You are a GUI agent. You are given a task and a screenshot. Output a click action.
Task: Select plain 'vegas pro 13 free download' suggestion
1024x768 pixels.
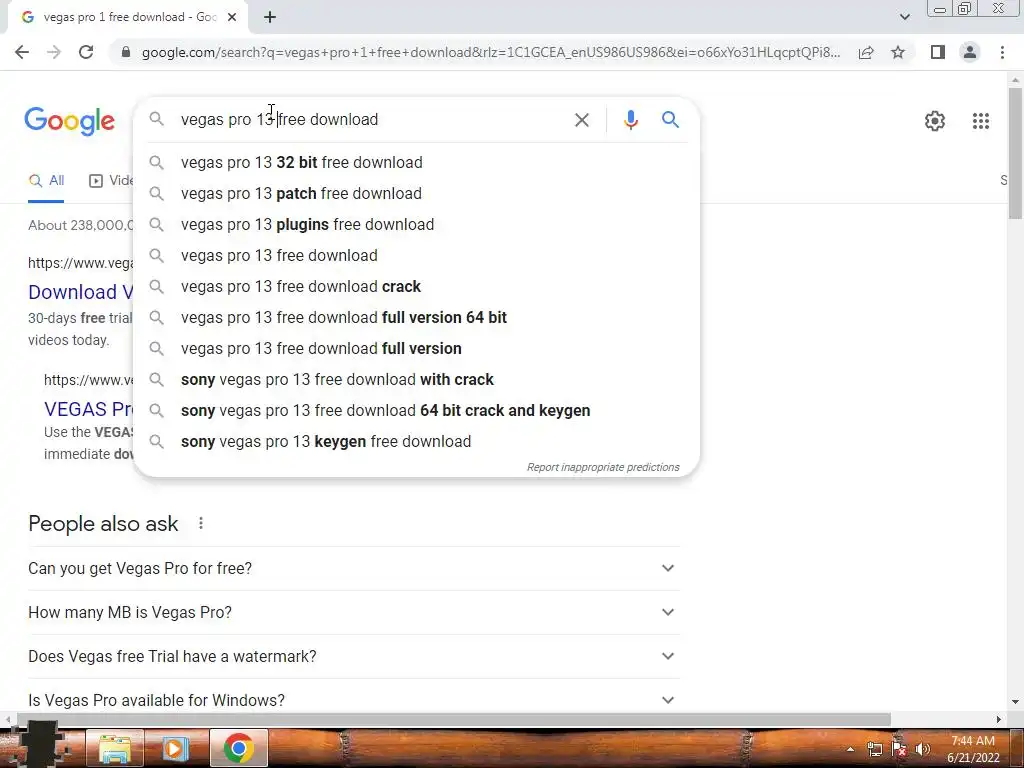416,255
